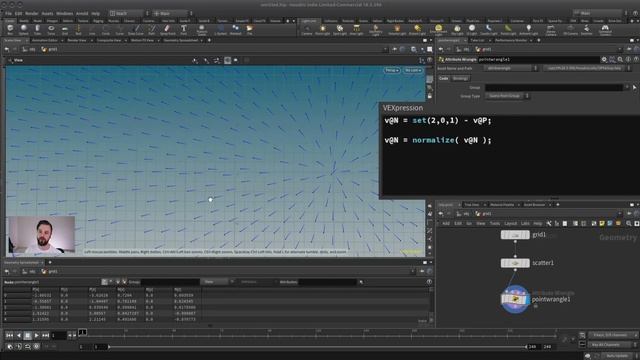Open Key All Channels dropdown

[x=613, y=344]
